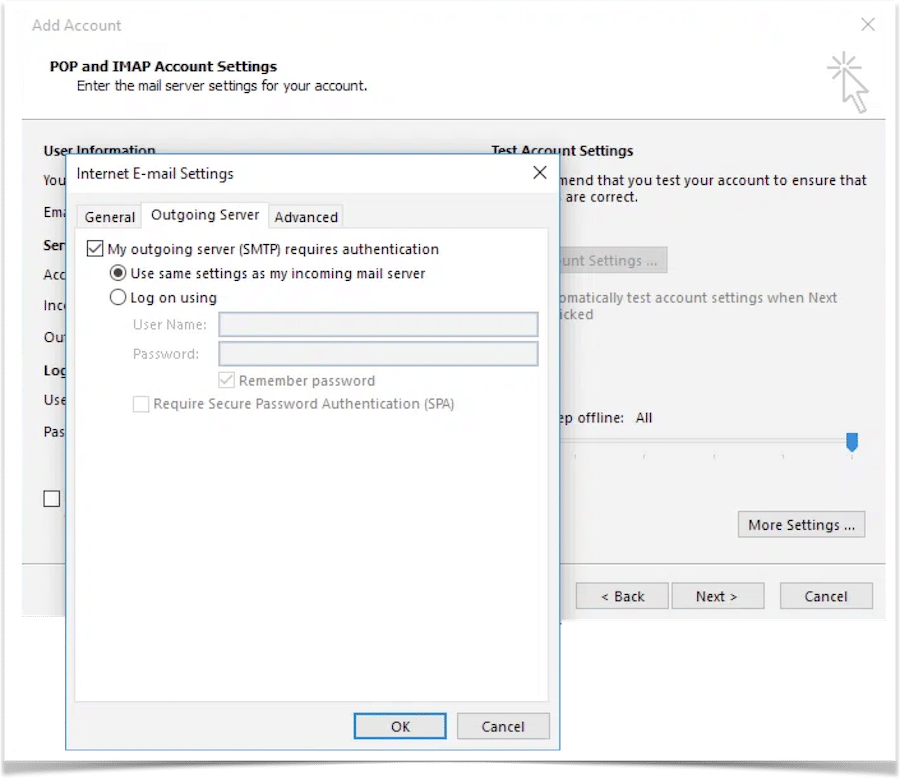Cancel the Add Account wizard
This screenshot has width=900, height=779.
tap(825, 596)
